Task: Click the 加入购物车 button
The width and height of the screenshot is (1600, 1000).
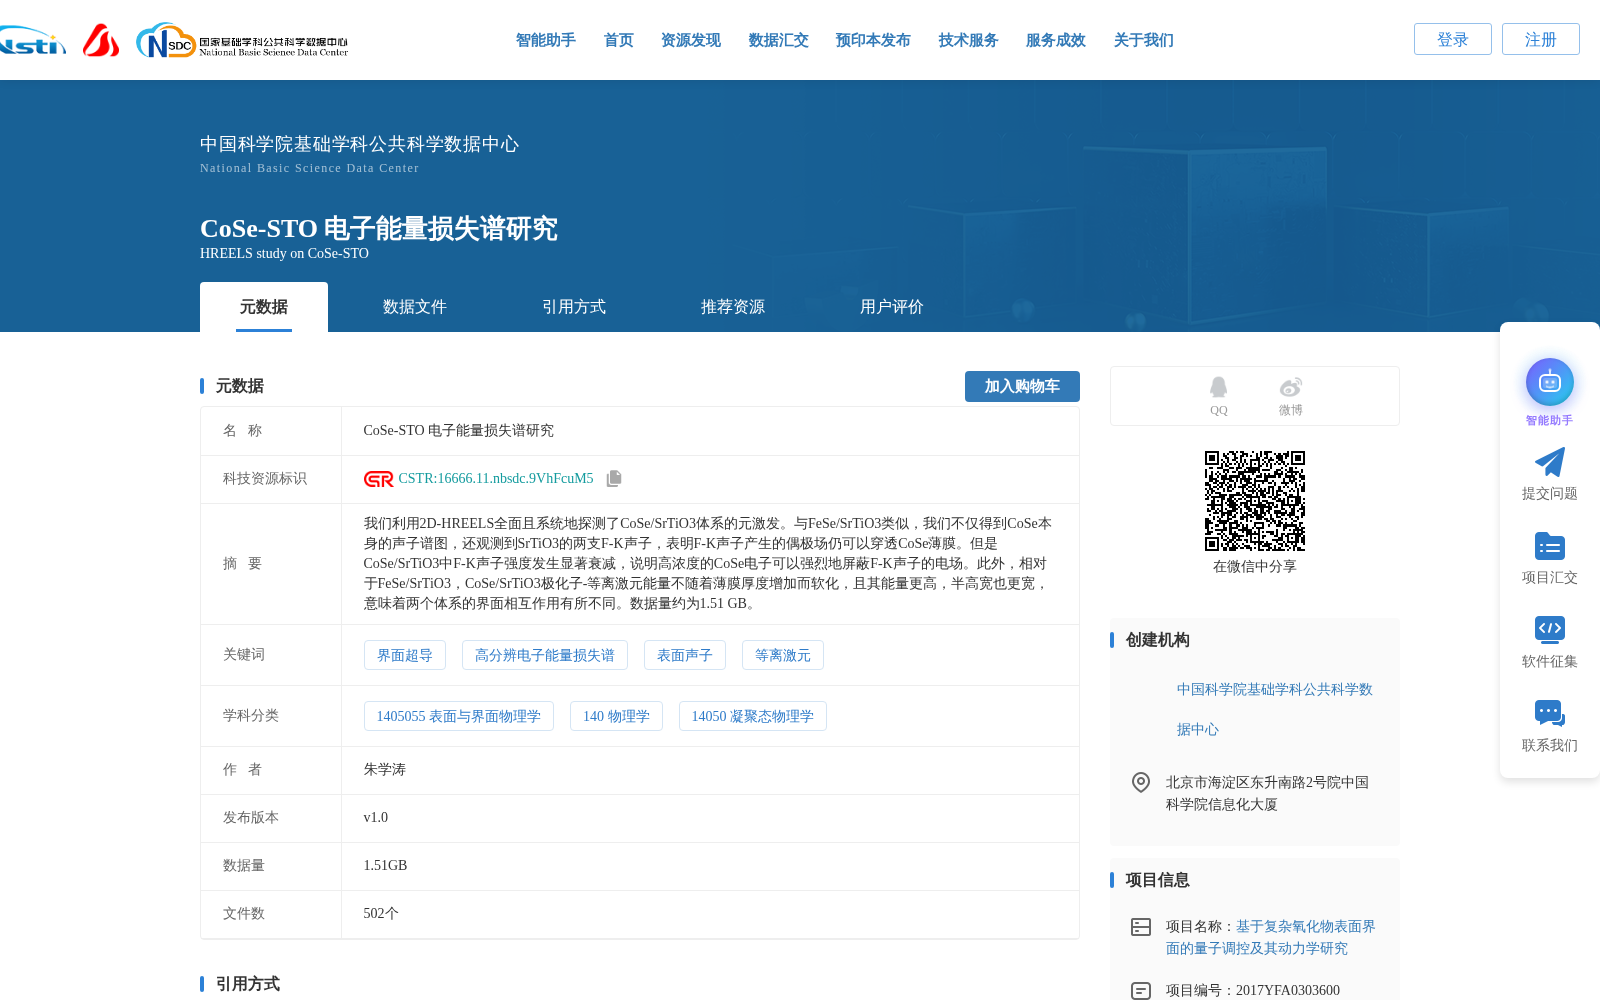Action: tap(1022, 386)
